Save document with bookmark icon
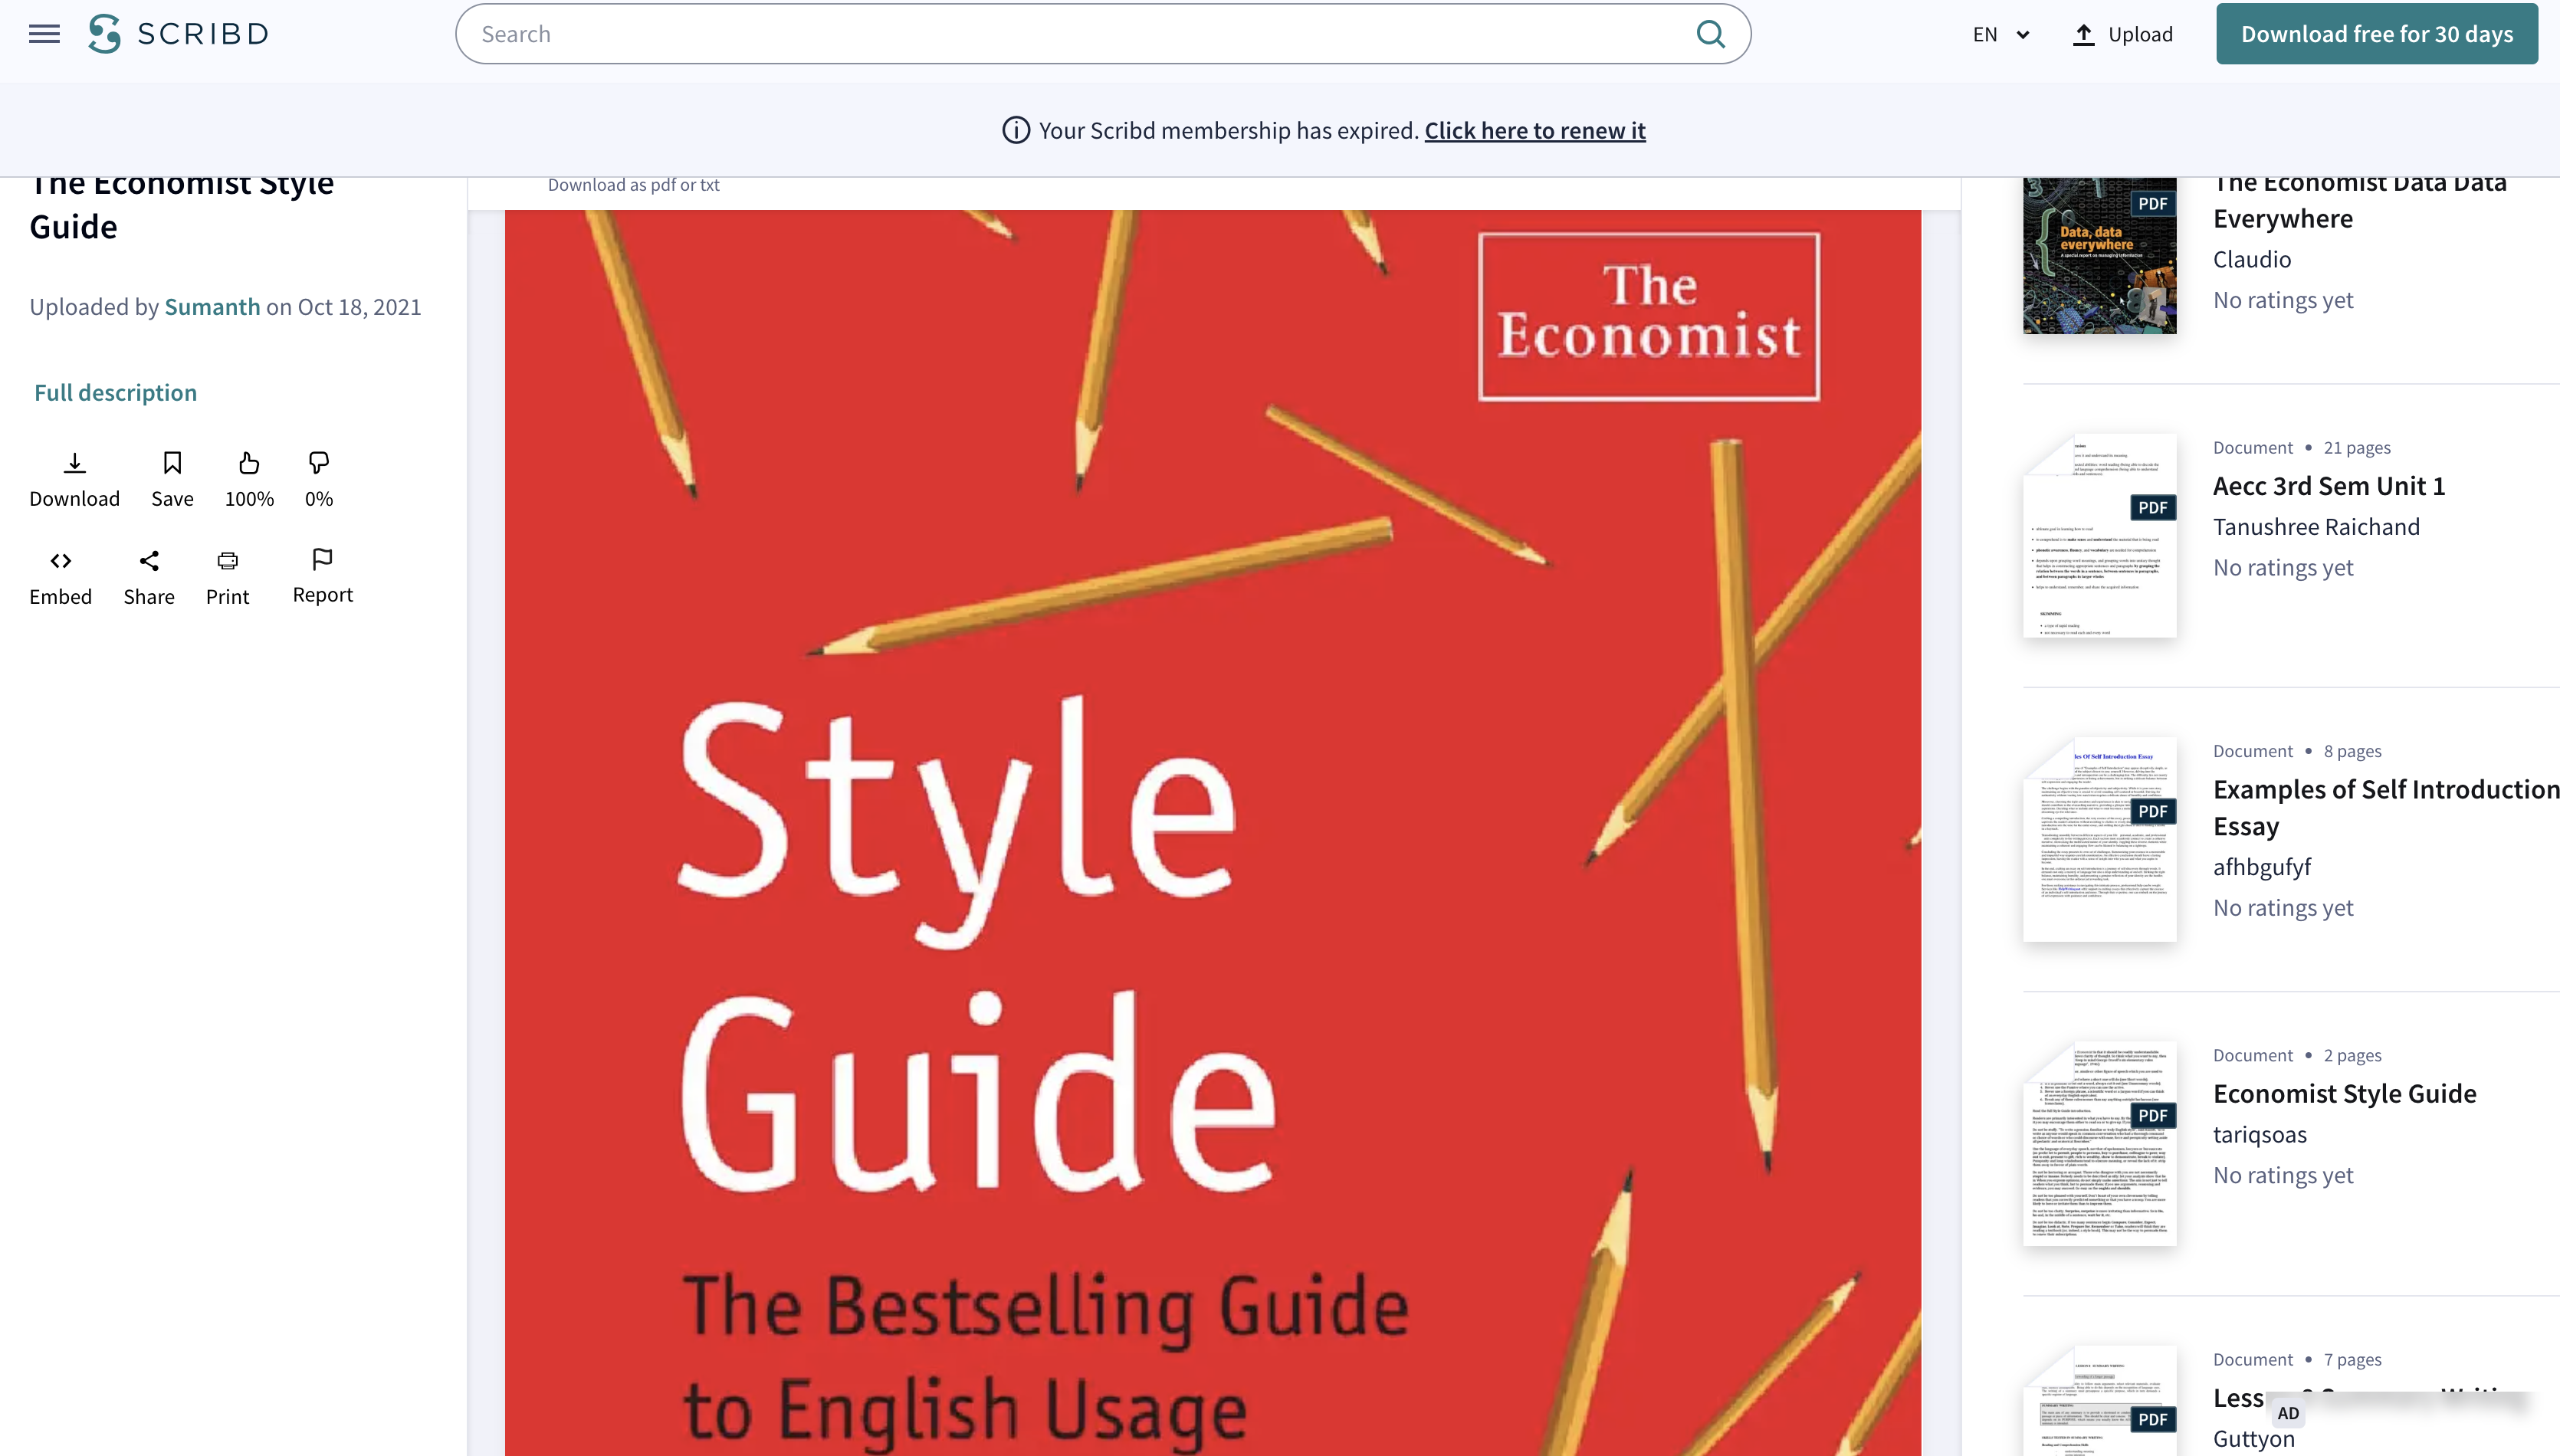This screenshot has width=2560, height=1456. click(x=172, y=463)
